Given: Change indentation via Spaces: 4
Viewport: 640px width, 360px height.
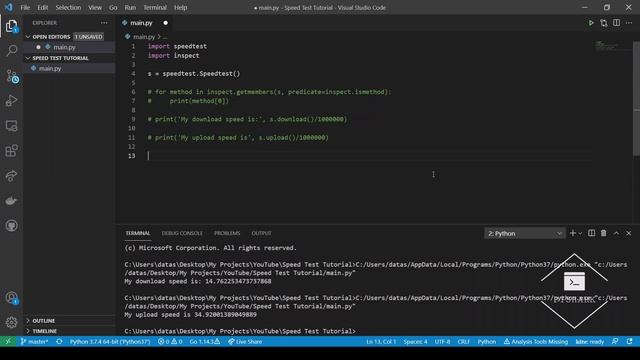Looking at the screenshot, I should (415, 342).
